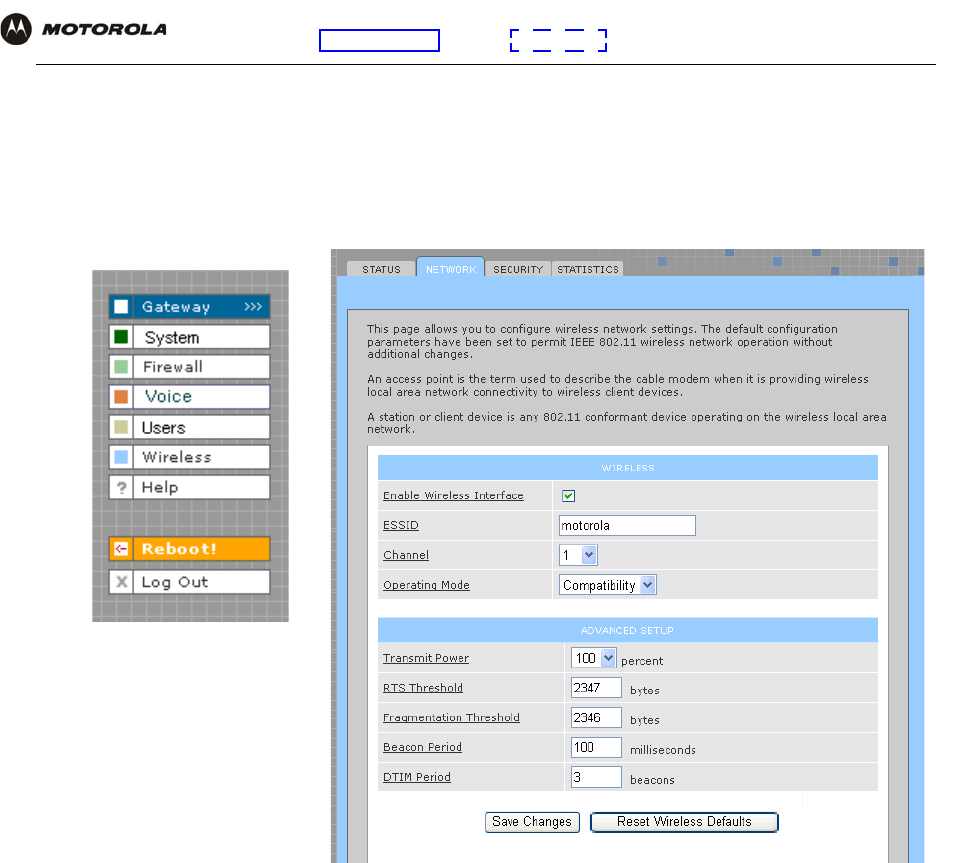Viewport: 965px width, 863px height.
Task: Click the X icon beside Log Out
Action: 121,582
